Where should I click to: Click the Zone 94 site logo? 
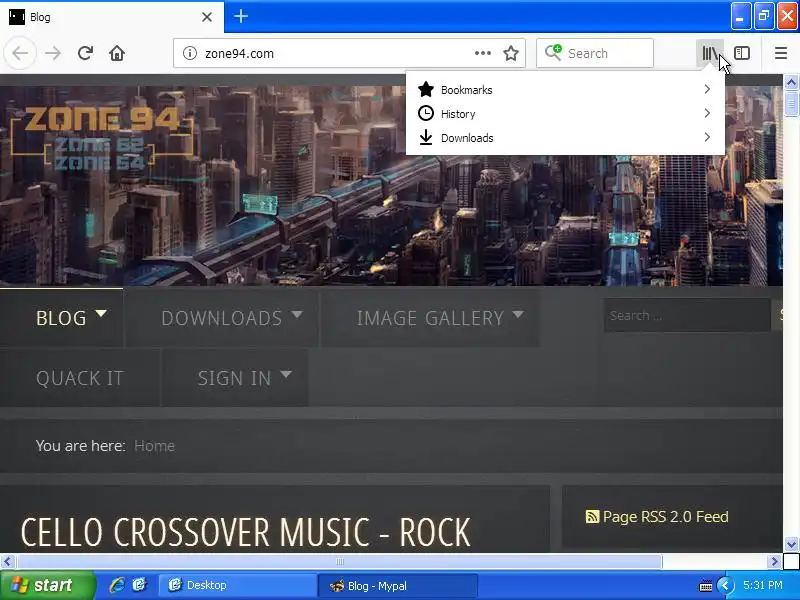click(102, 138)
